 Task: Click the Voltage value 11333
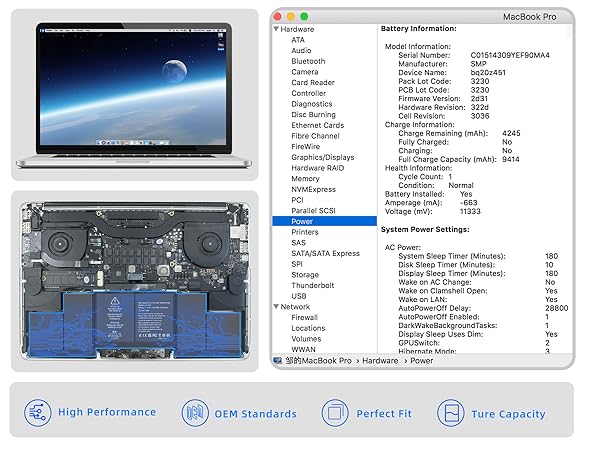[470, 211]
